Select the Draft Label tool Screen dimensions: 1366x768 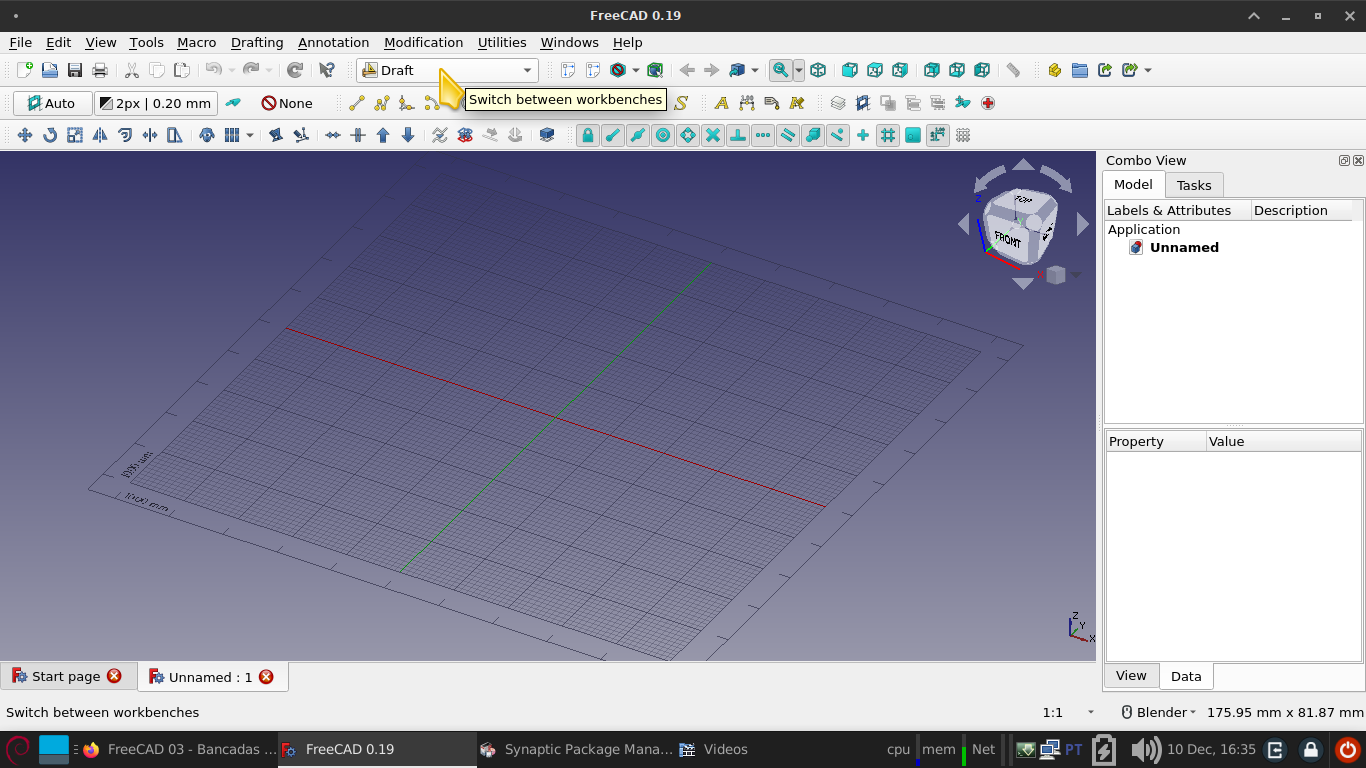coord(771,103)
